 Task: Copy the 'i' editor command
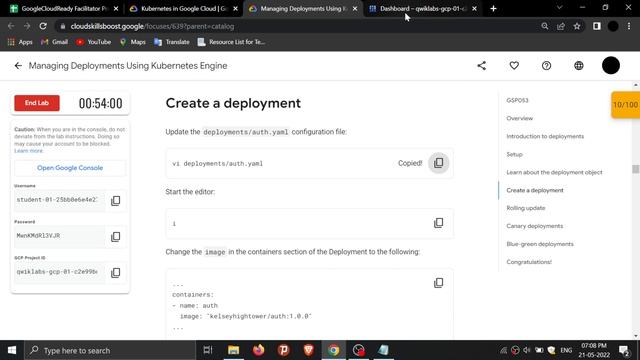(x=438, y=223)
